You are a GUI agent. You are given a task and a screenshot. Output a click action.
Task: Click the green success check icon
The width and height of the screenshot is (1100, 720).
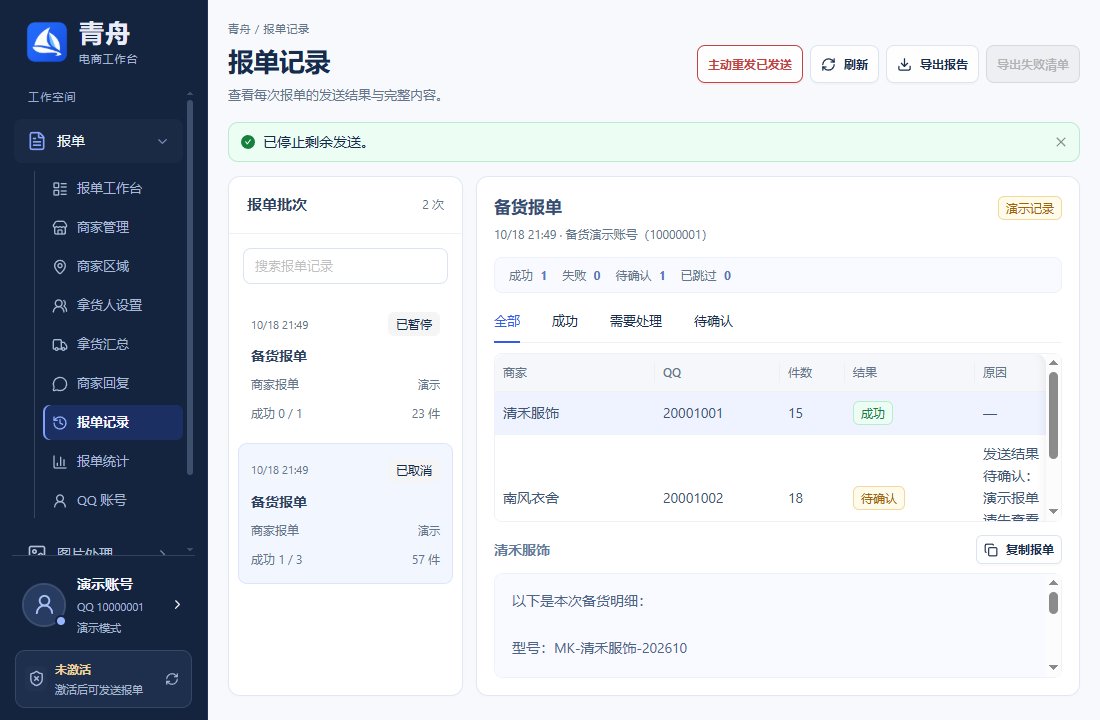pyautogui.click(x=248, y=142)
